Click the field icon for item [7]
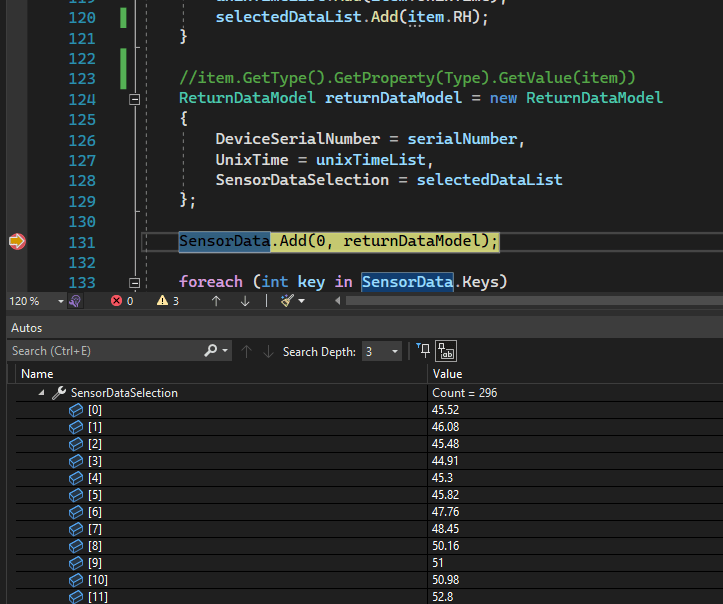 click(76, 529)
